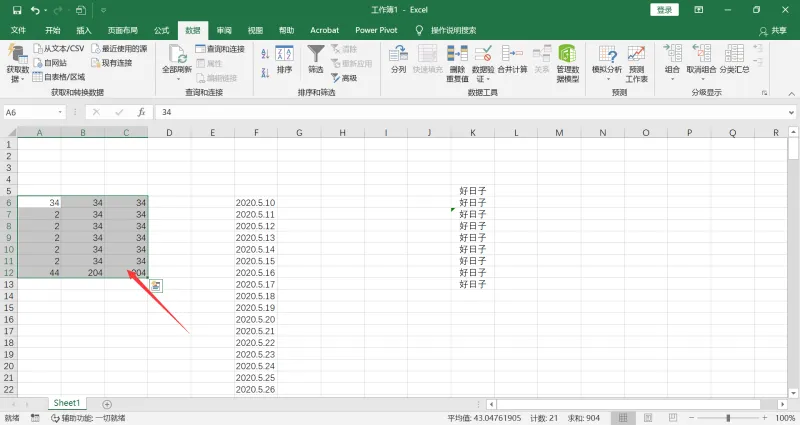Click the horizontal scrollbar right arrow
The height and width of the screenshot is (425, 800).
point(782,404)
